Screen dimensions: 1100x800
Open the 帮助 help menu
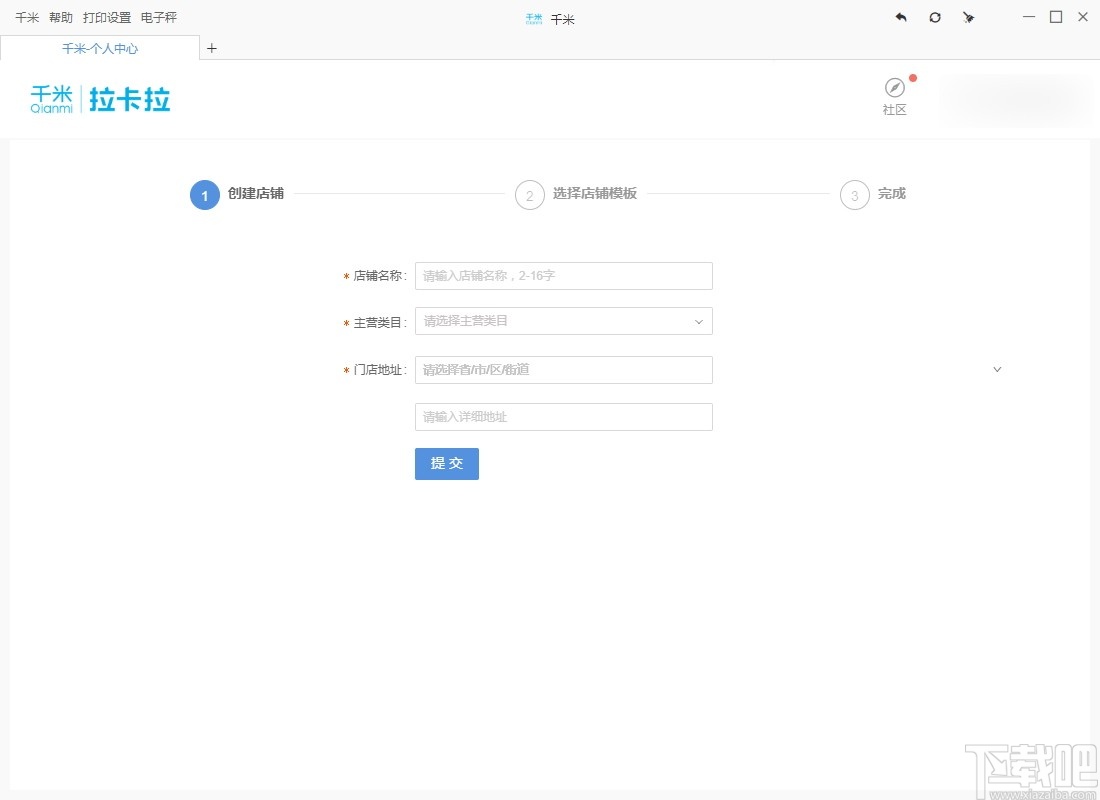[x=61, y=18]
